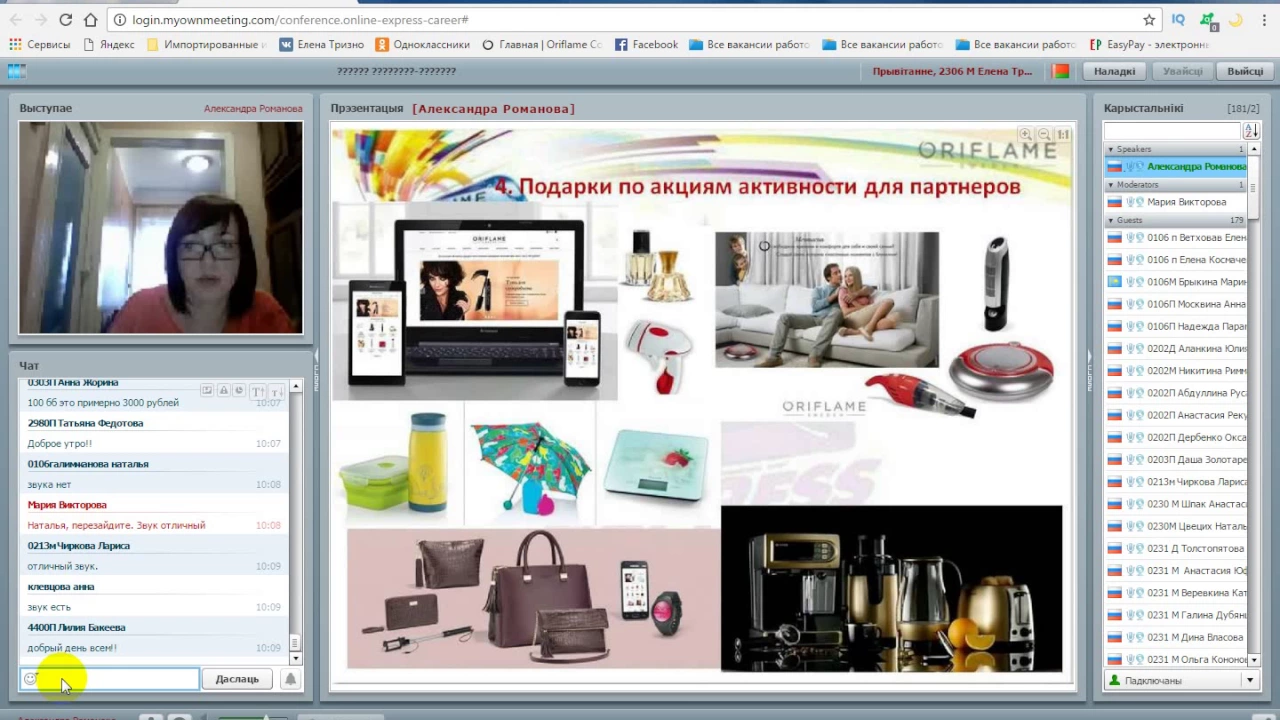Open the Chrome three-dot menu

coord(1264,20)
